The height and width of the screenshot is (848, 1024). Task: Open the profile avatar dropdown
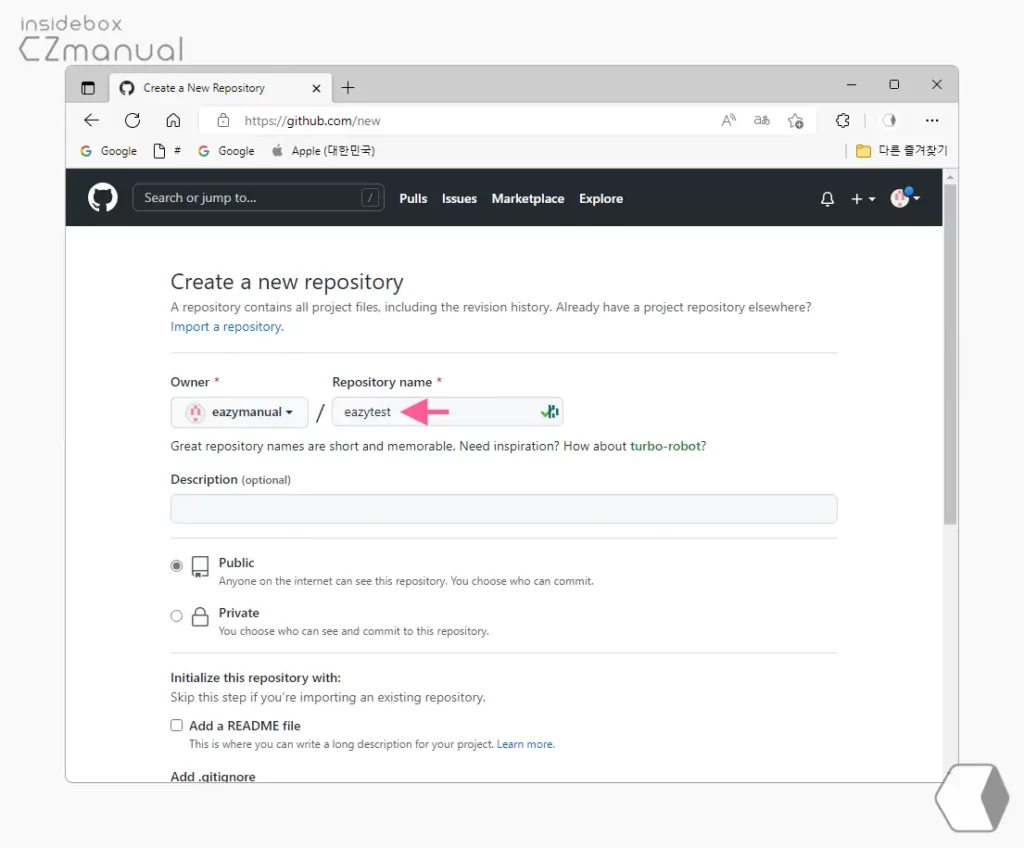(903, 197)
